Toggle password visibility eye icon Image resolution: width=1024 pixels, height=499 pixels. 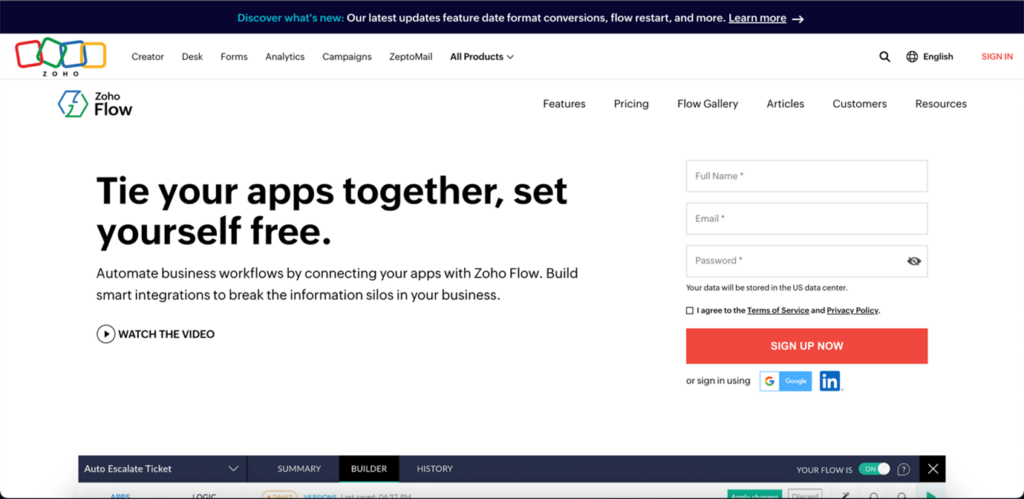914,261
